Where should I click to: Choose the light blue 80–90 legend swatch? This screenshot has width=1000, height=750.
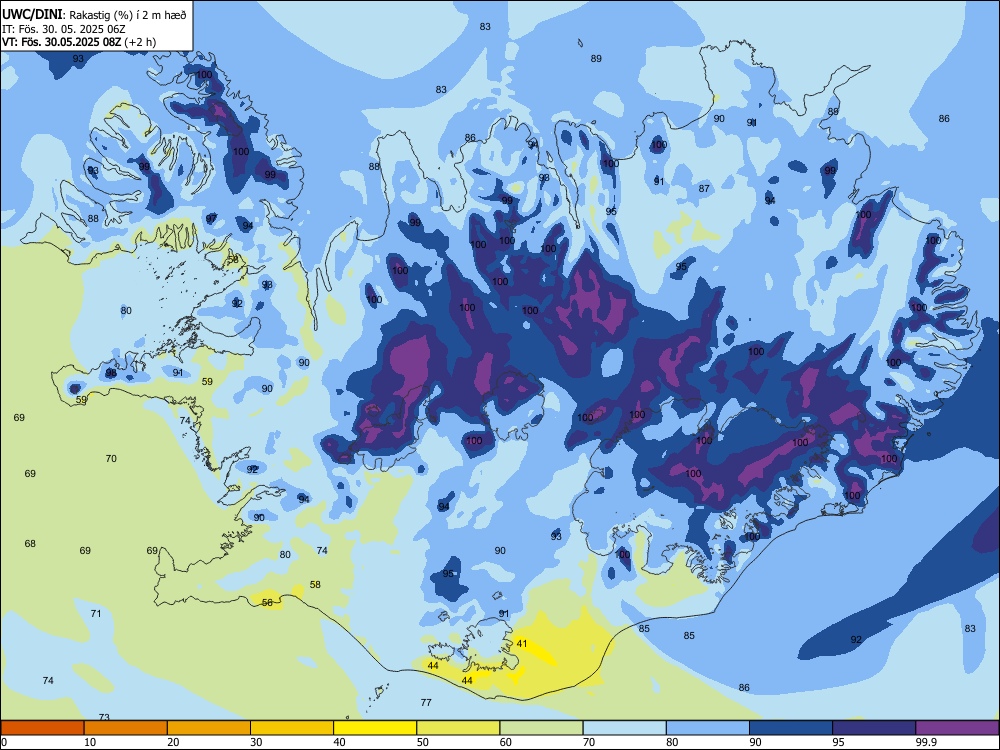point(708,728)
